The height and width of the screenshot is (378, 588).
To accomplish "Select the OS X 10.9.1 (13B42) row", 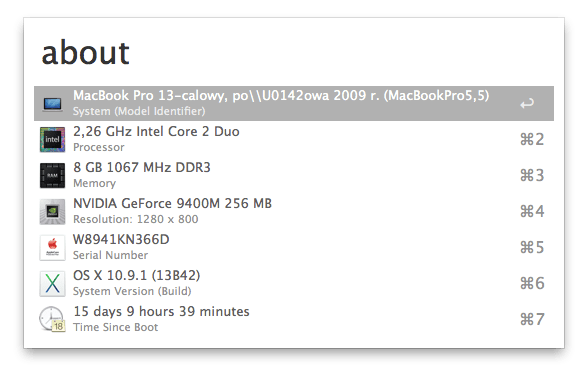I will click(x=294, y=284).
